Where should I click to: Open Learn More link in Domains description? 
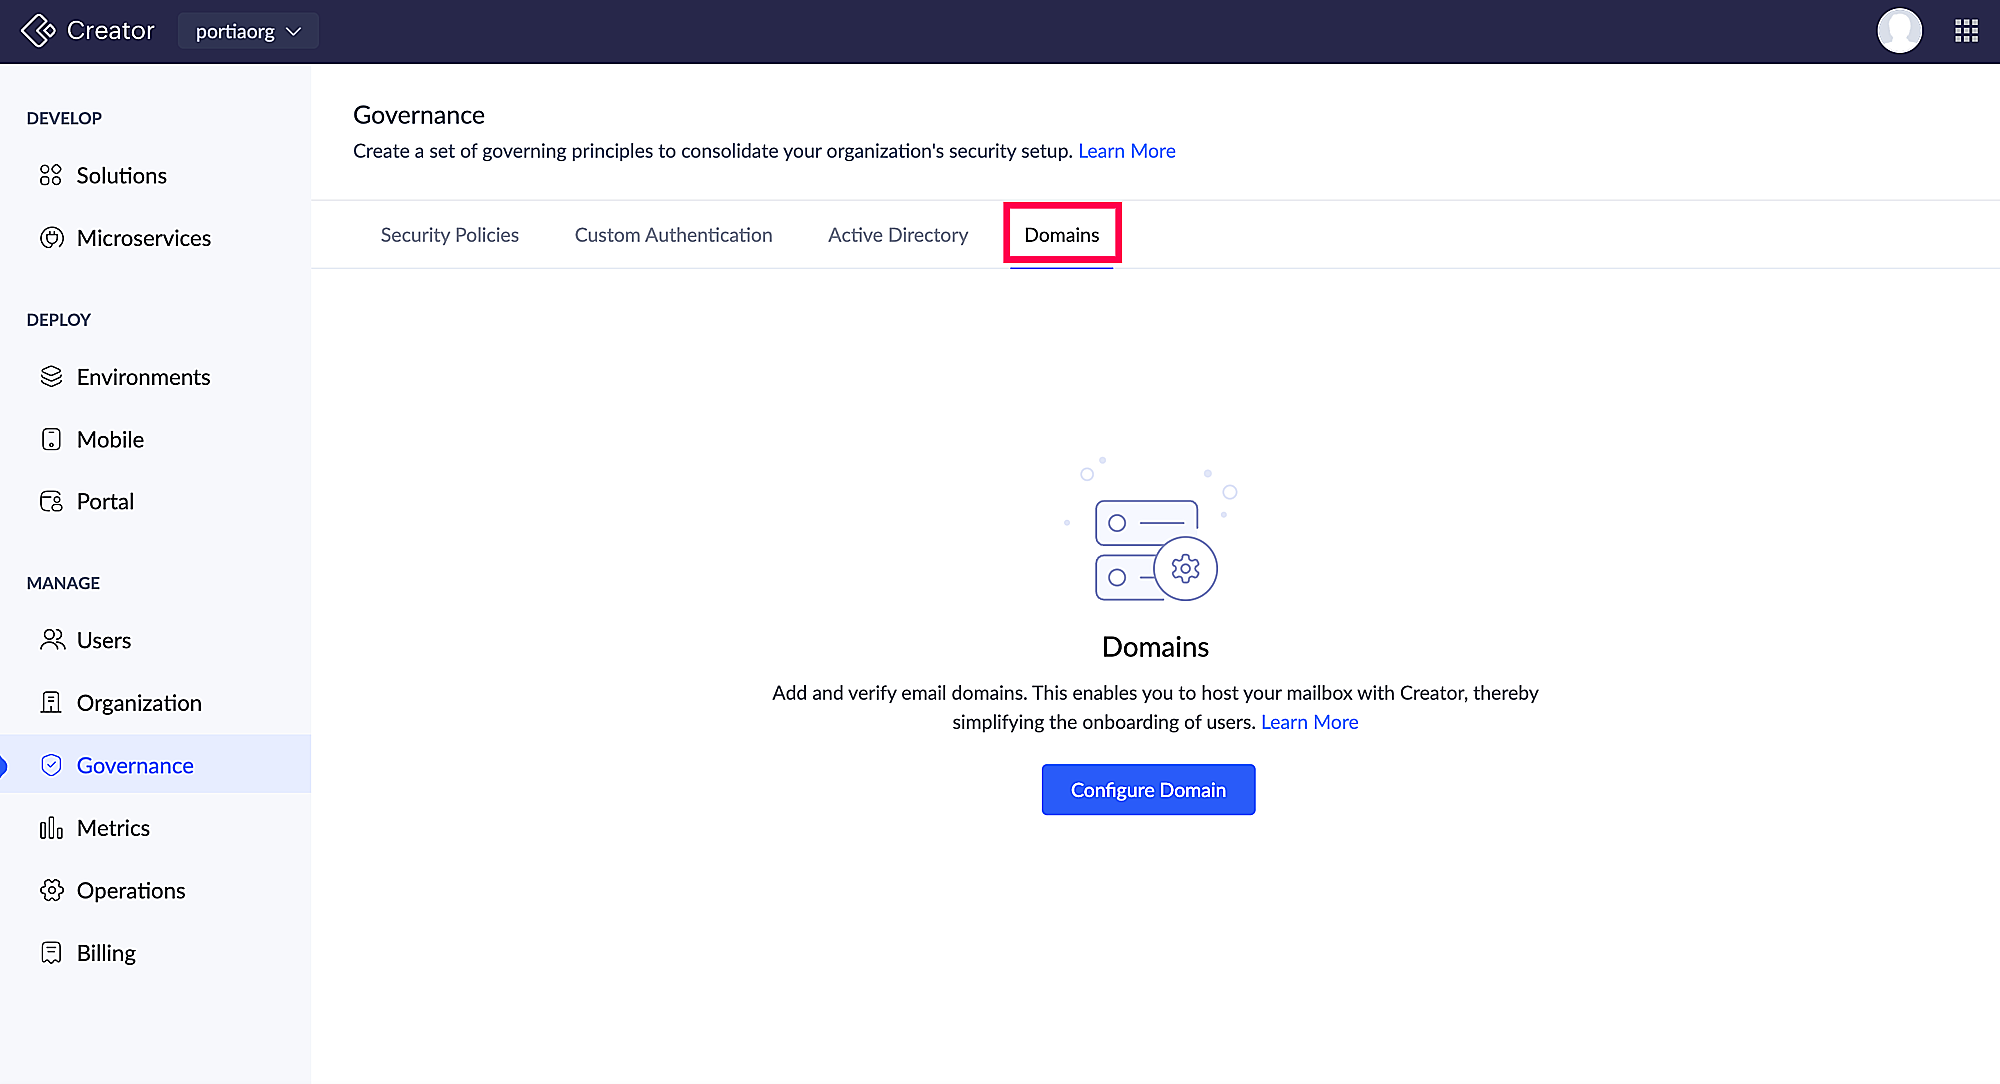pyautogui.click(x=1309, y=722)
